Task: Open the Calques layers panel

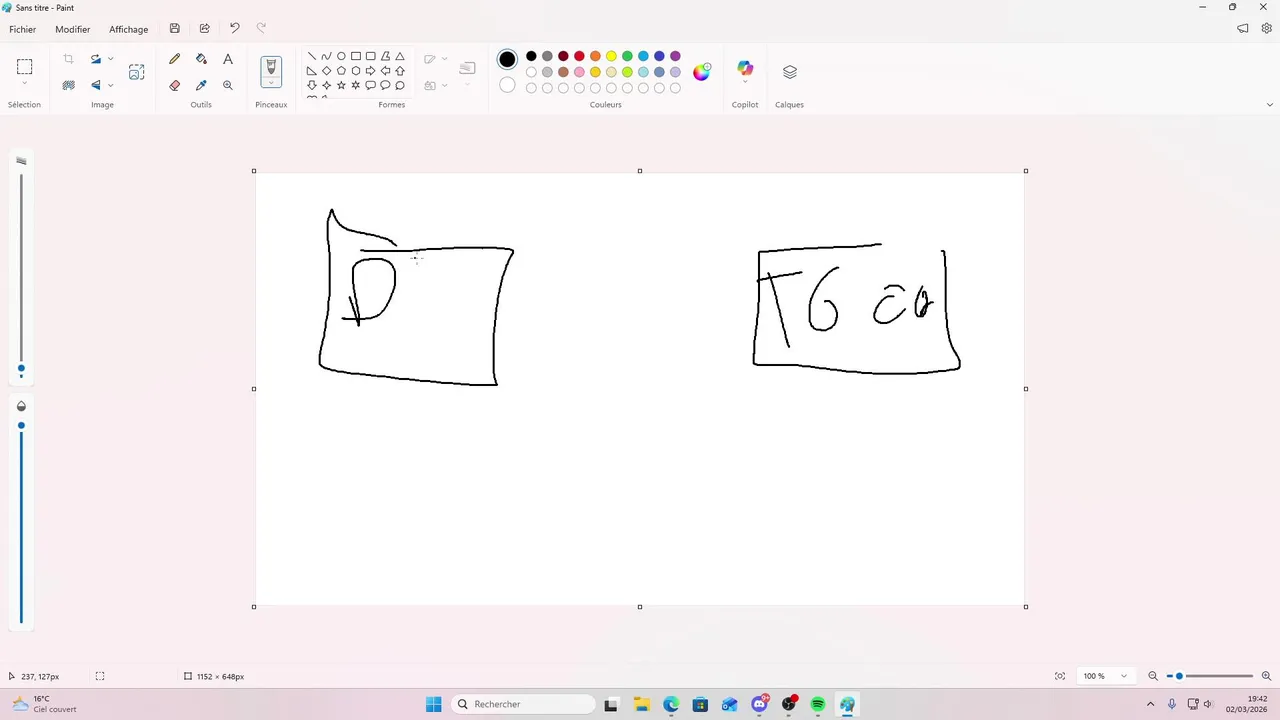Action: tap(789, 71)
